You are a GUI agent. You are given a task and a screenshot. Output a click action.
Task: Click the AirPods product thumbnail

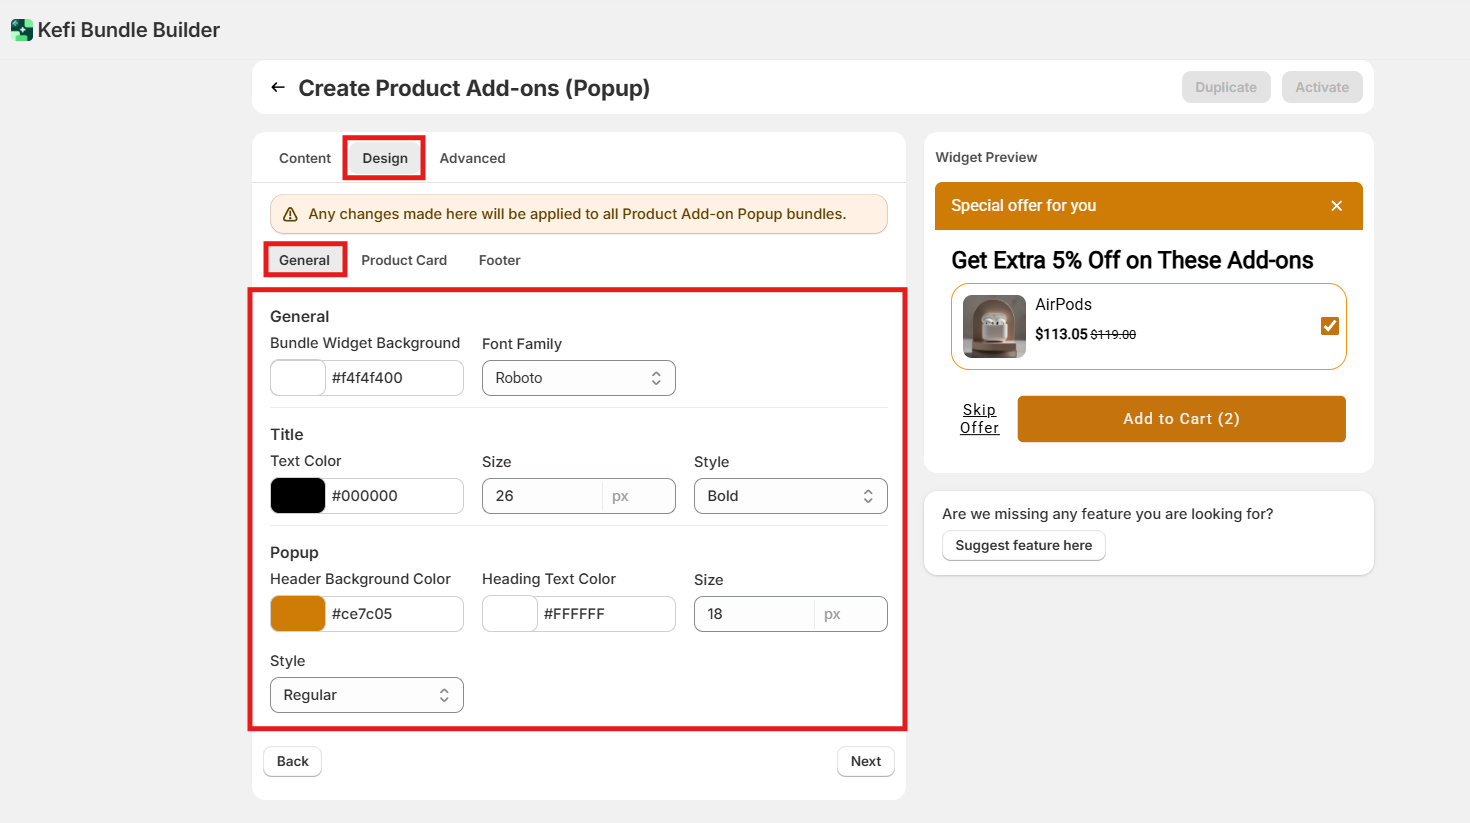(993, 326)
